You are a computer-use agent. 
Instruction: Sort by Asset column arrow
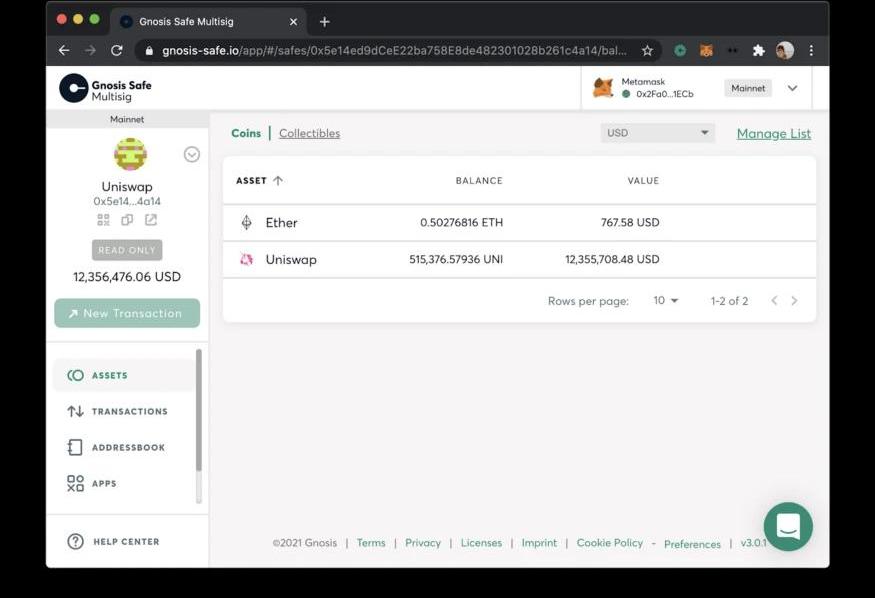(x=278, y=180)
